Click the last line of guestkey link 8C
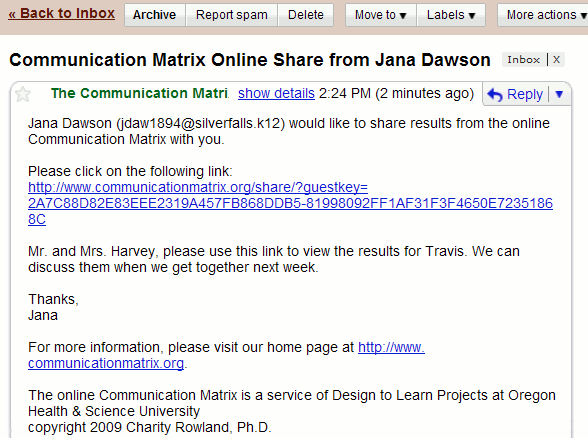 (37, 219)
